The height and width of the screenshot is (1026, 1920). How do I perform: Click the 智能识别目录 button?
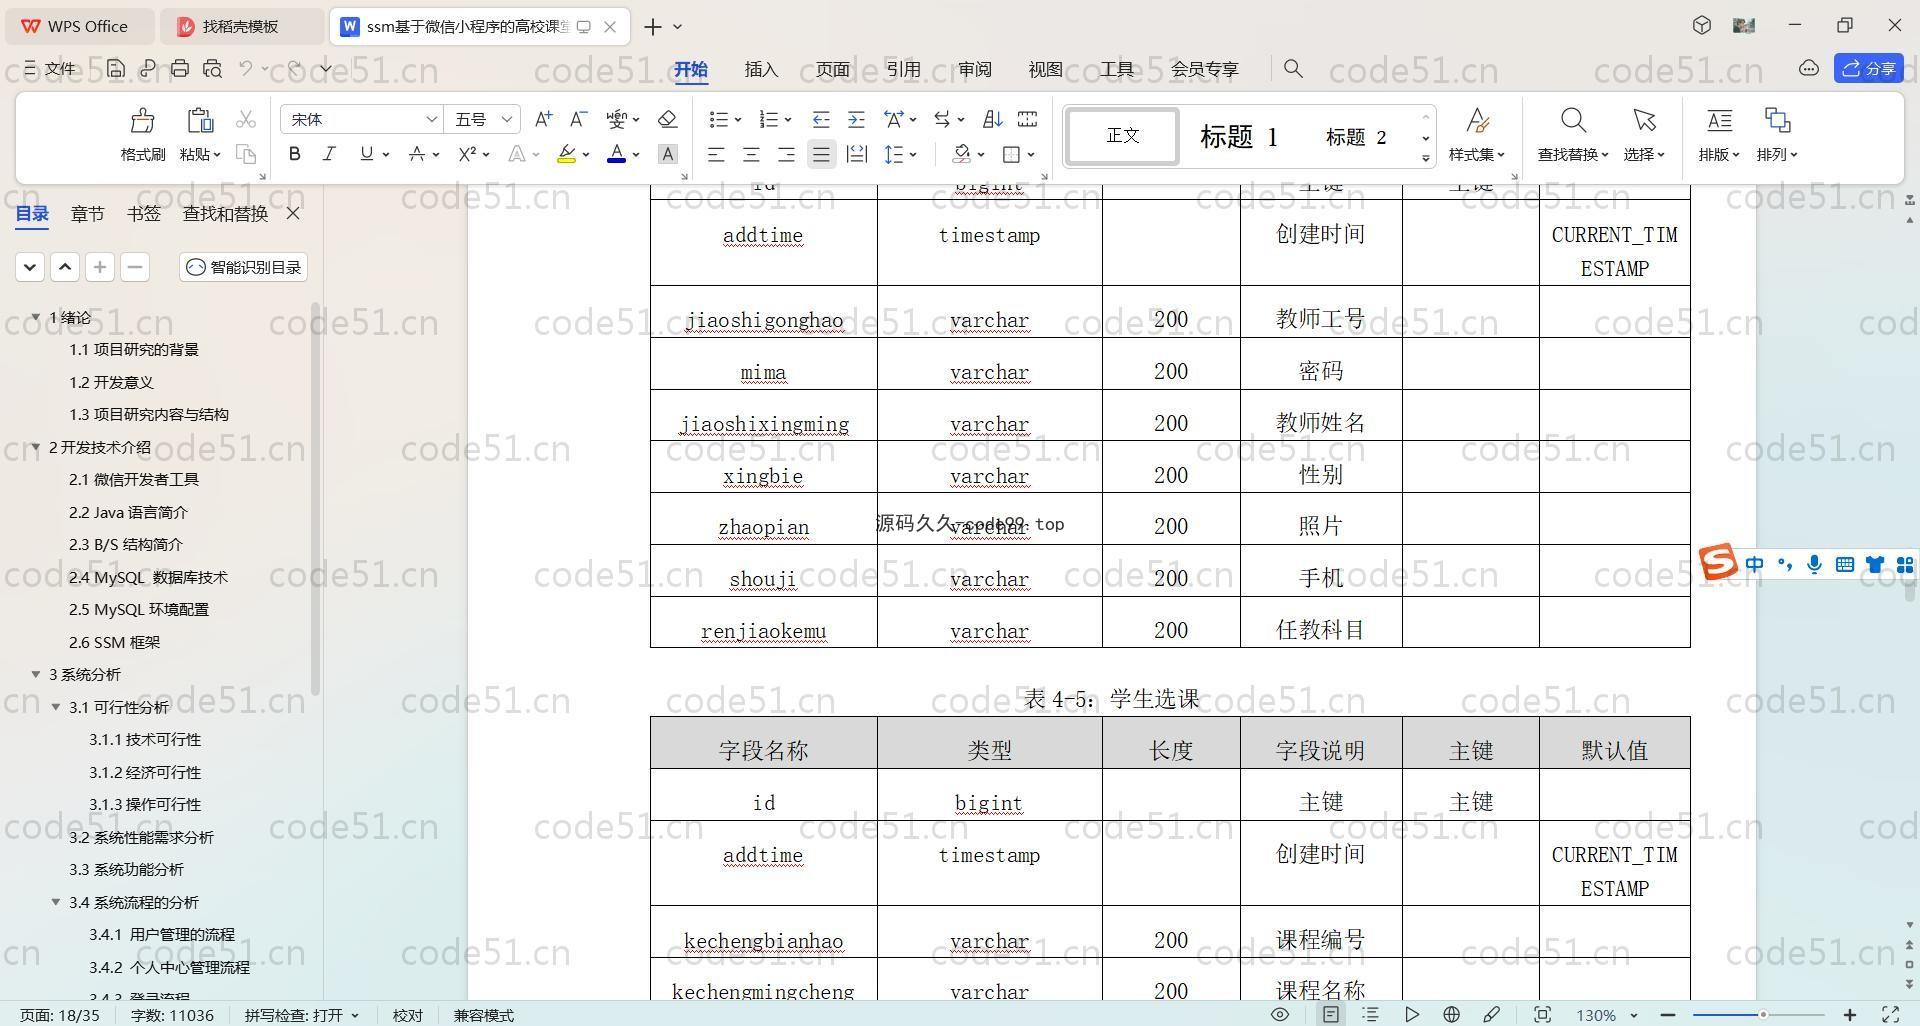click(244, 267)
